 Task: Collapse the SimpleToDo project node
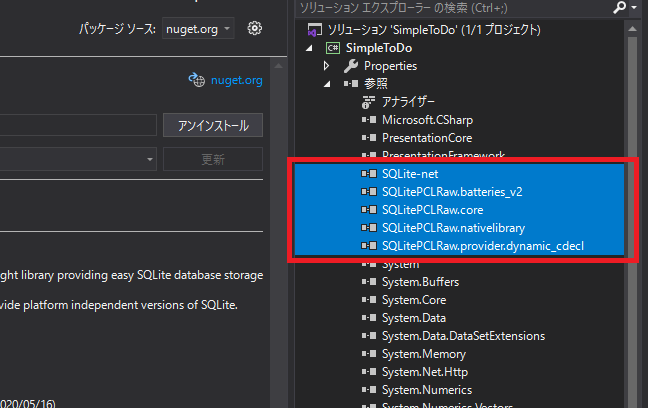[x=310, y=48]
